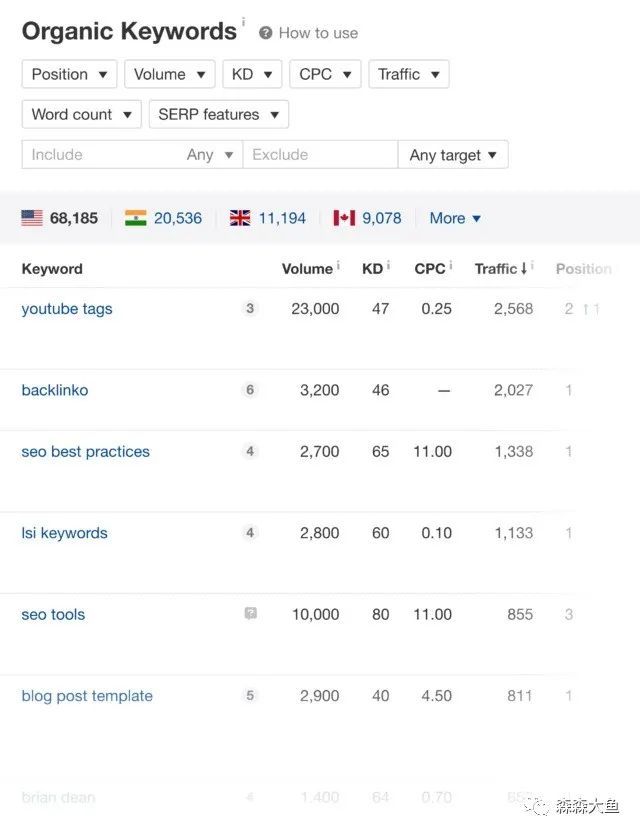Click the CPC info icon
640x834 pixels.
(451, 265)
